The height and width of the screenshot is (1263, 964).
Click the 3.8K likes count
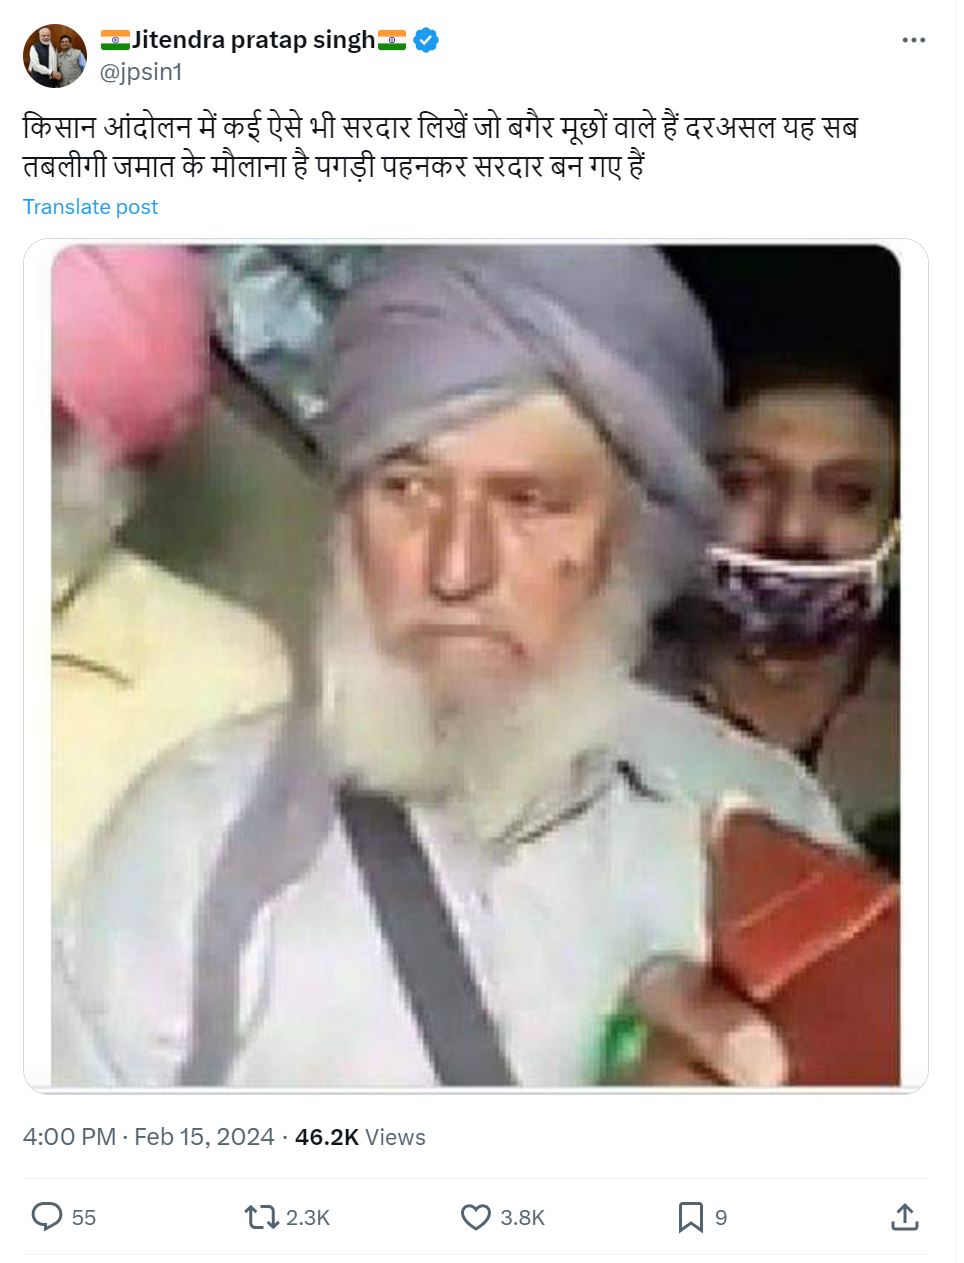click(522, 1218)
